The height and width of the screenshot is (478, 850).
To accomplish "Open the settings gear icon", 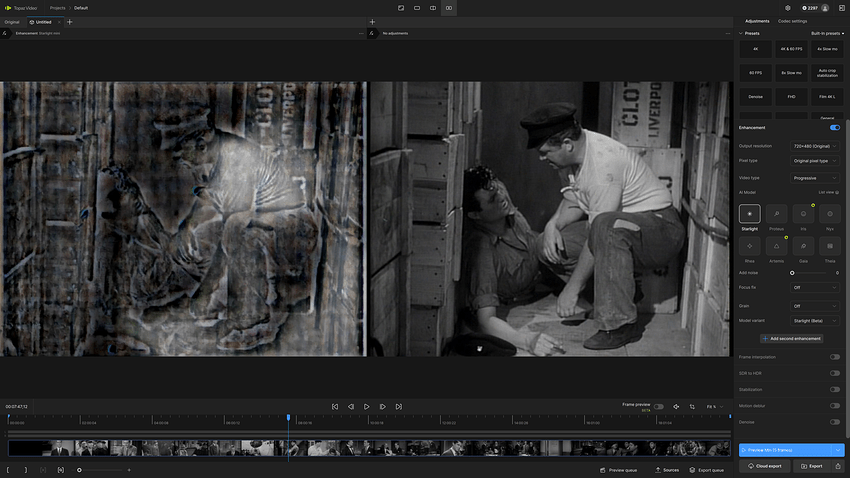I will [787, 8].
